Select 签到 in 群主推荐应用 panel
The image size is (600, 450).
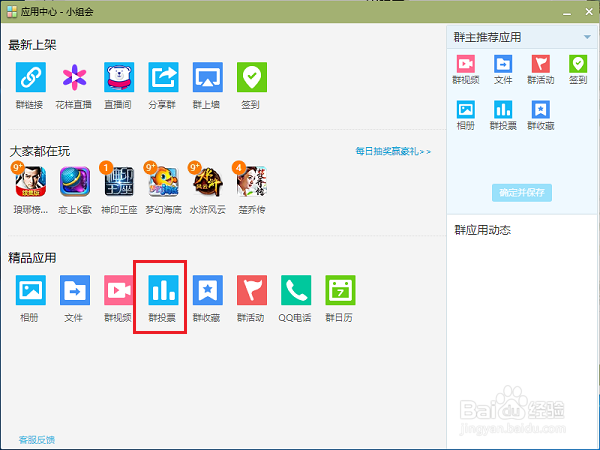578,64
